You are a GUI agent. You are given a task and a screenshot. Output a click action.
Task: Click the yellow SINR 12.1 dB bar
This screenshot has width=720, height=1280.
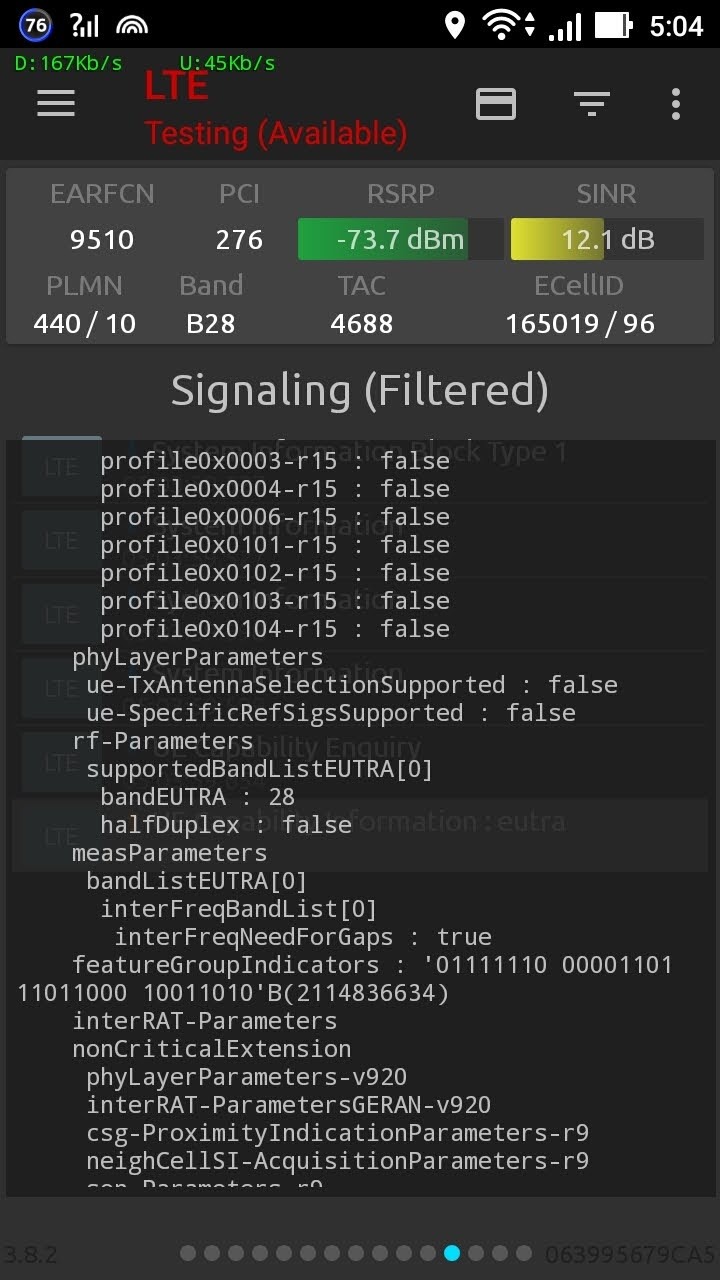(x=606, y=240)
